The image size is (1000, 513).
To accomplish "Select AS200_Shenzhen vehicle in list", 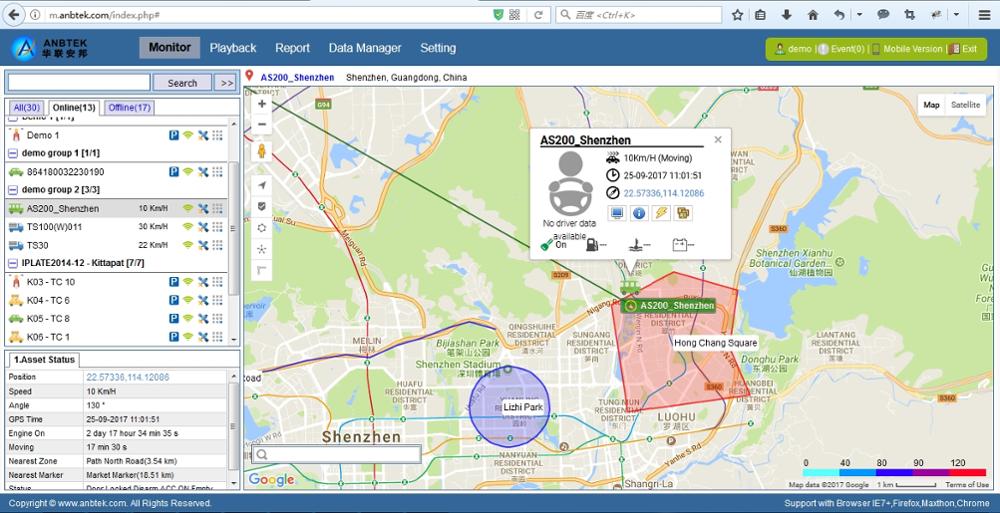I will pos(117,209).
